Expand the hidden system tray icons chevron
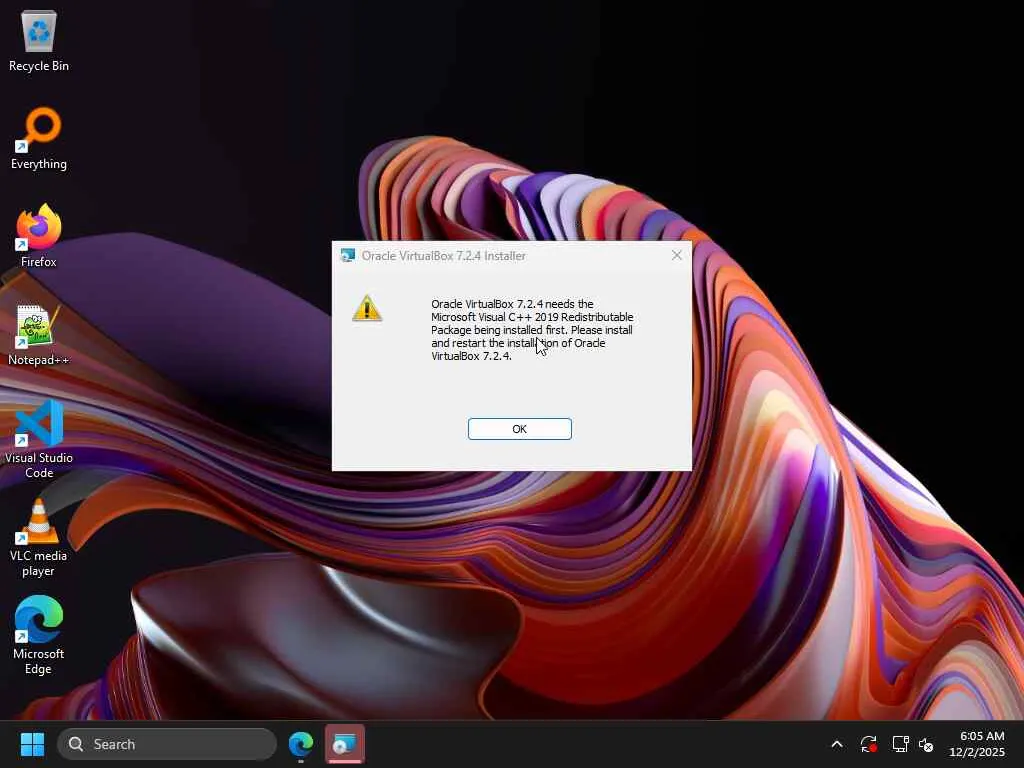1024x768 pixels. coord(837,744)
